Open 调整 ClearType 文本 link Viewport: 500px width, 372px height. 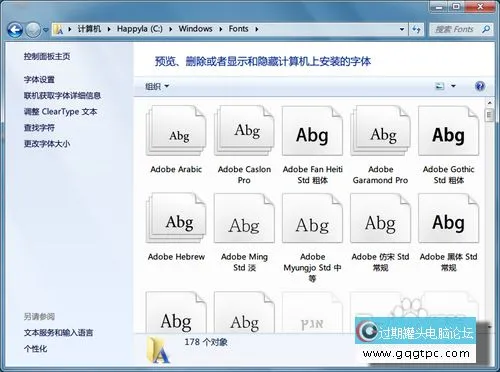(x=60, y=111)
